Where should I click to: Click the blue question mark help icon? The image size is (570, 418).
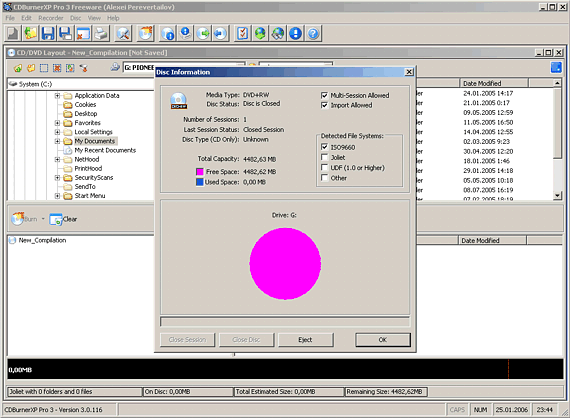pyautogui.click(x=313, y=33)
